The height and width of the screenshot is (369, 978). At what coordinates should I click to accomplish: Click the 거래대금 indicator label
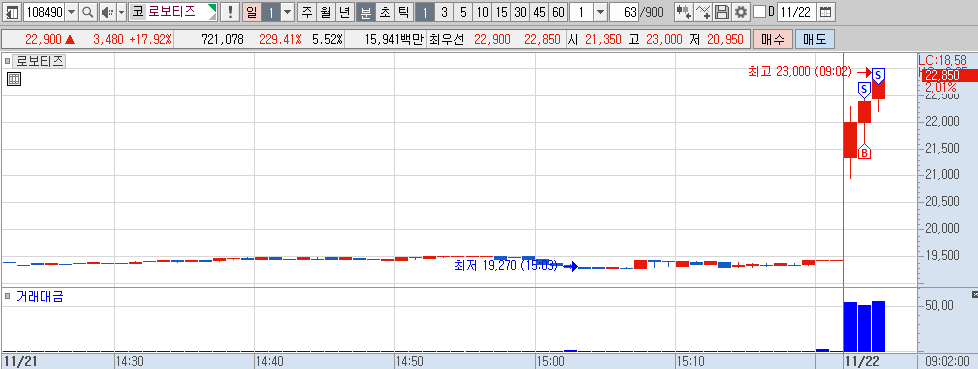40,297
